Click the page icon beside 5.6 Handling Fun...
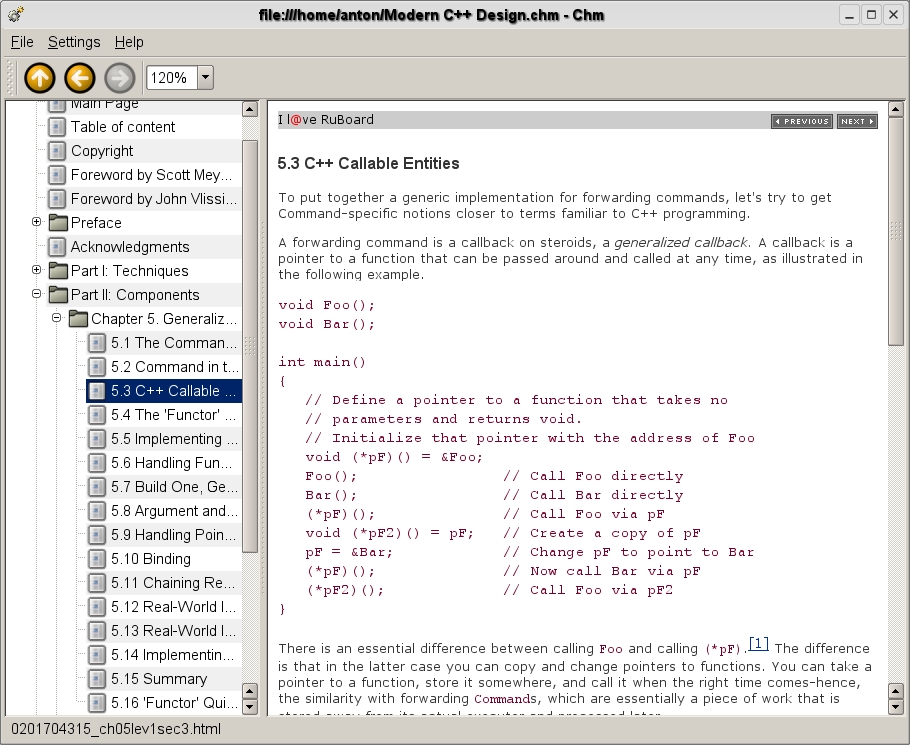Viewport: 910px width, 745px height. coord(97,463)
